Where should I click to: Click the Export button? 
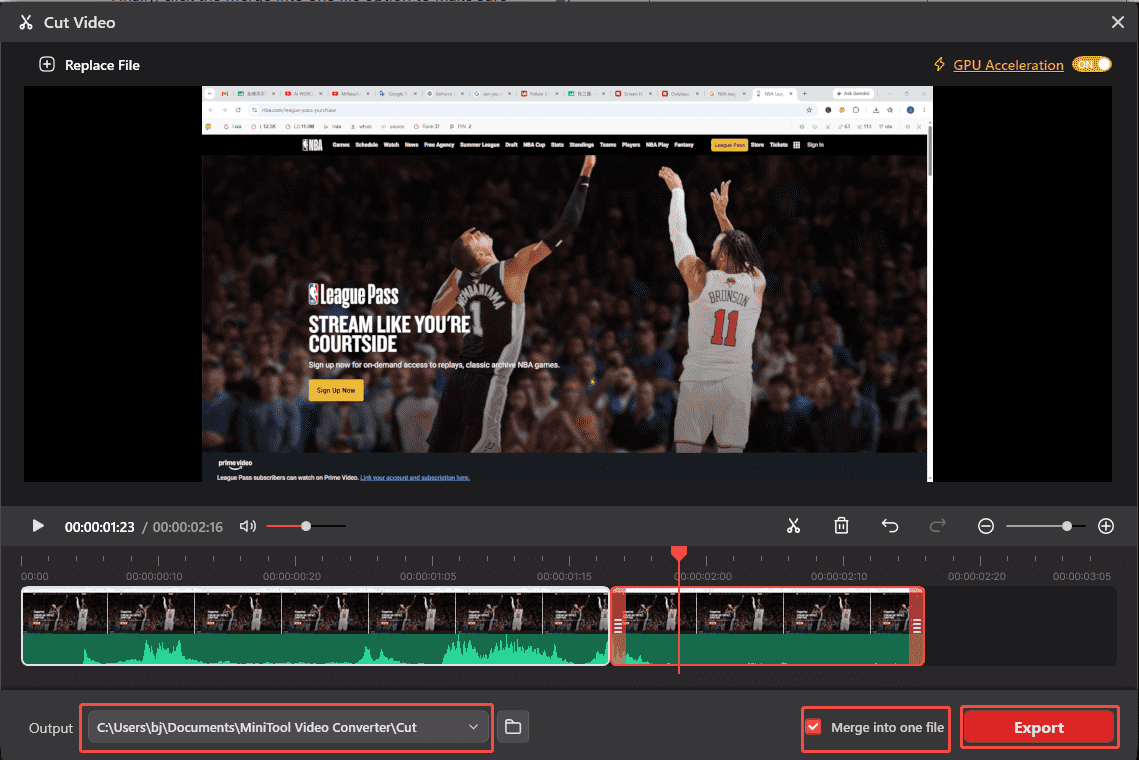pos(1039,728)
